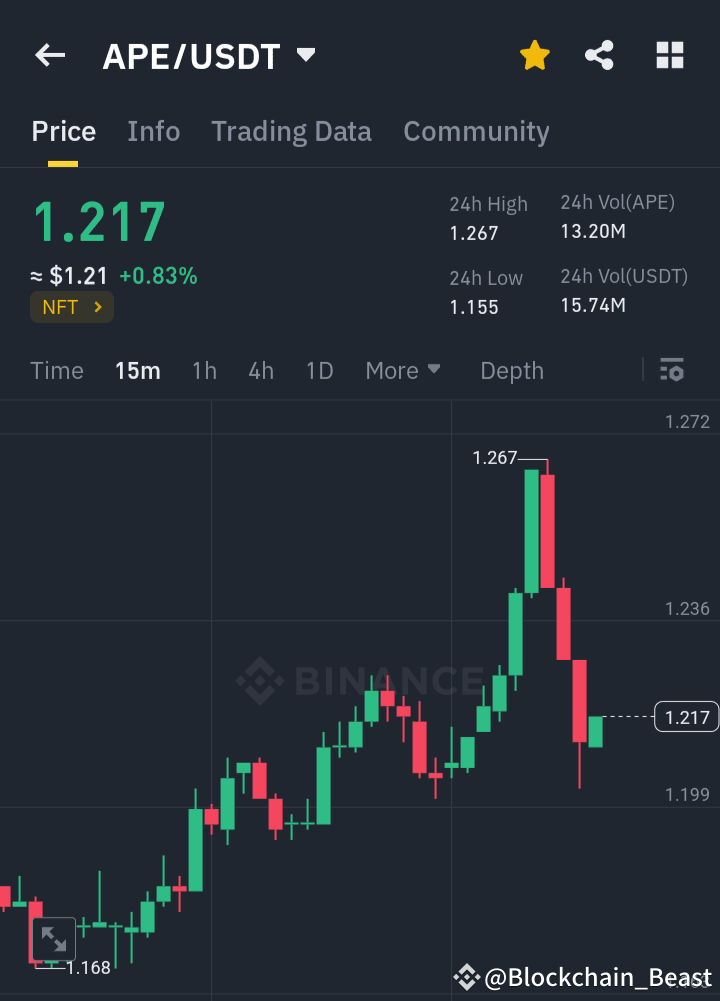Go back using the back arrow
720x1001 pixels.
(49, 55)
